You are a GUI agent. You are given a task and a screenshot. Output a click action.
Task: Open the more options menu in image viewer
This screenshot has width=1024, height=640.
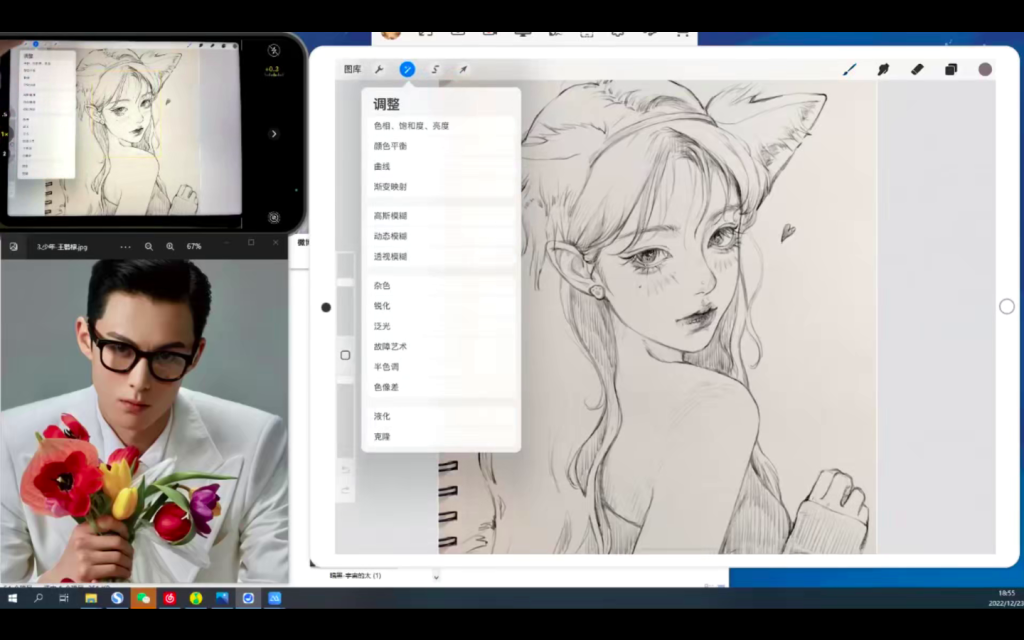pyautogui.click(x=125, y=247)
